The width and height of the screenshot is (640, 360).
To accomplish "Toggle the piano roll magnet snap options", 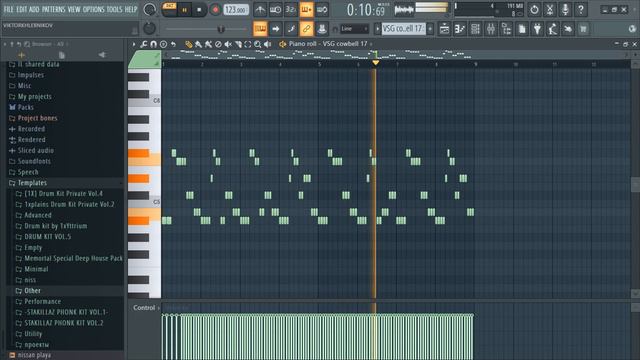I will (153, 44).
